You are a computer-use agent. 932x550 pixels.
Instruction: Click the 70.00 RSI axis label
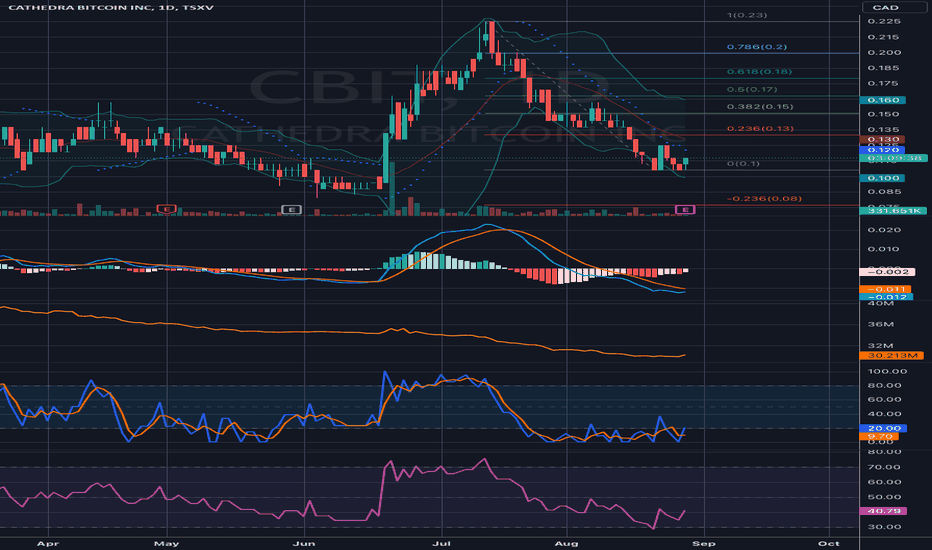tap(884, 467)
